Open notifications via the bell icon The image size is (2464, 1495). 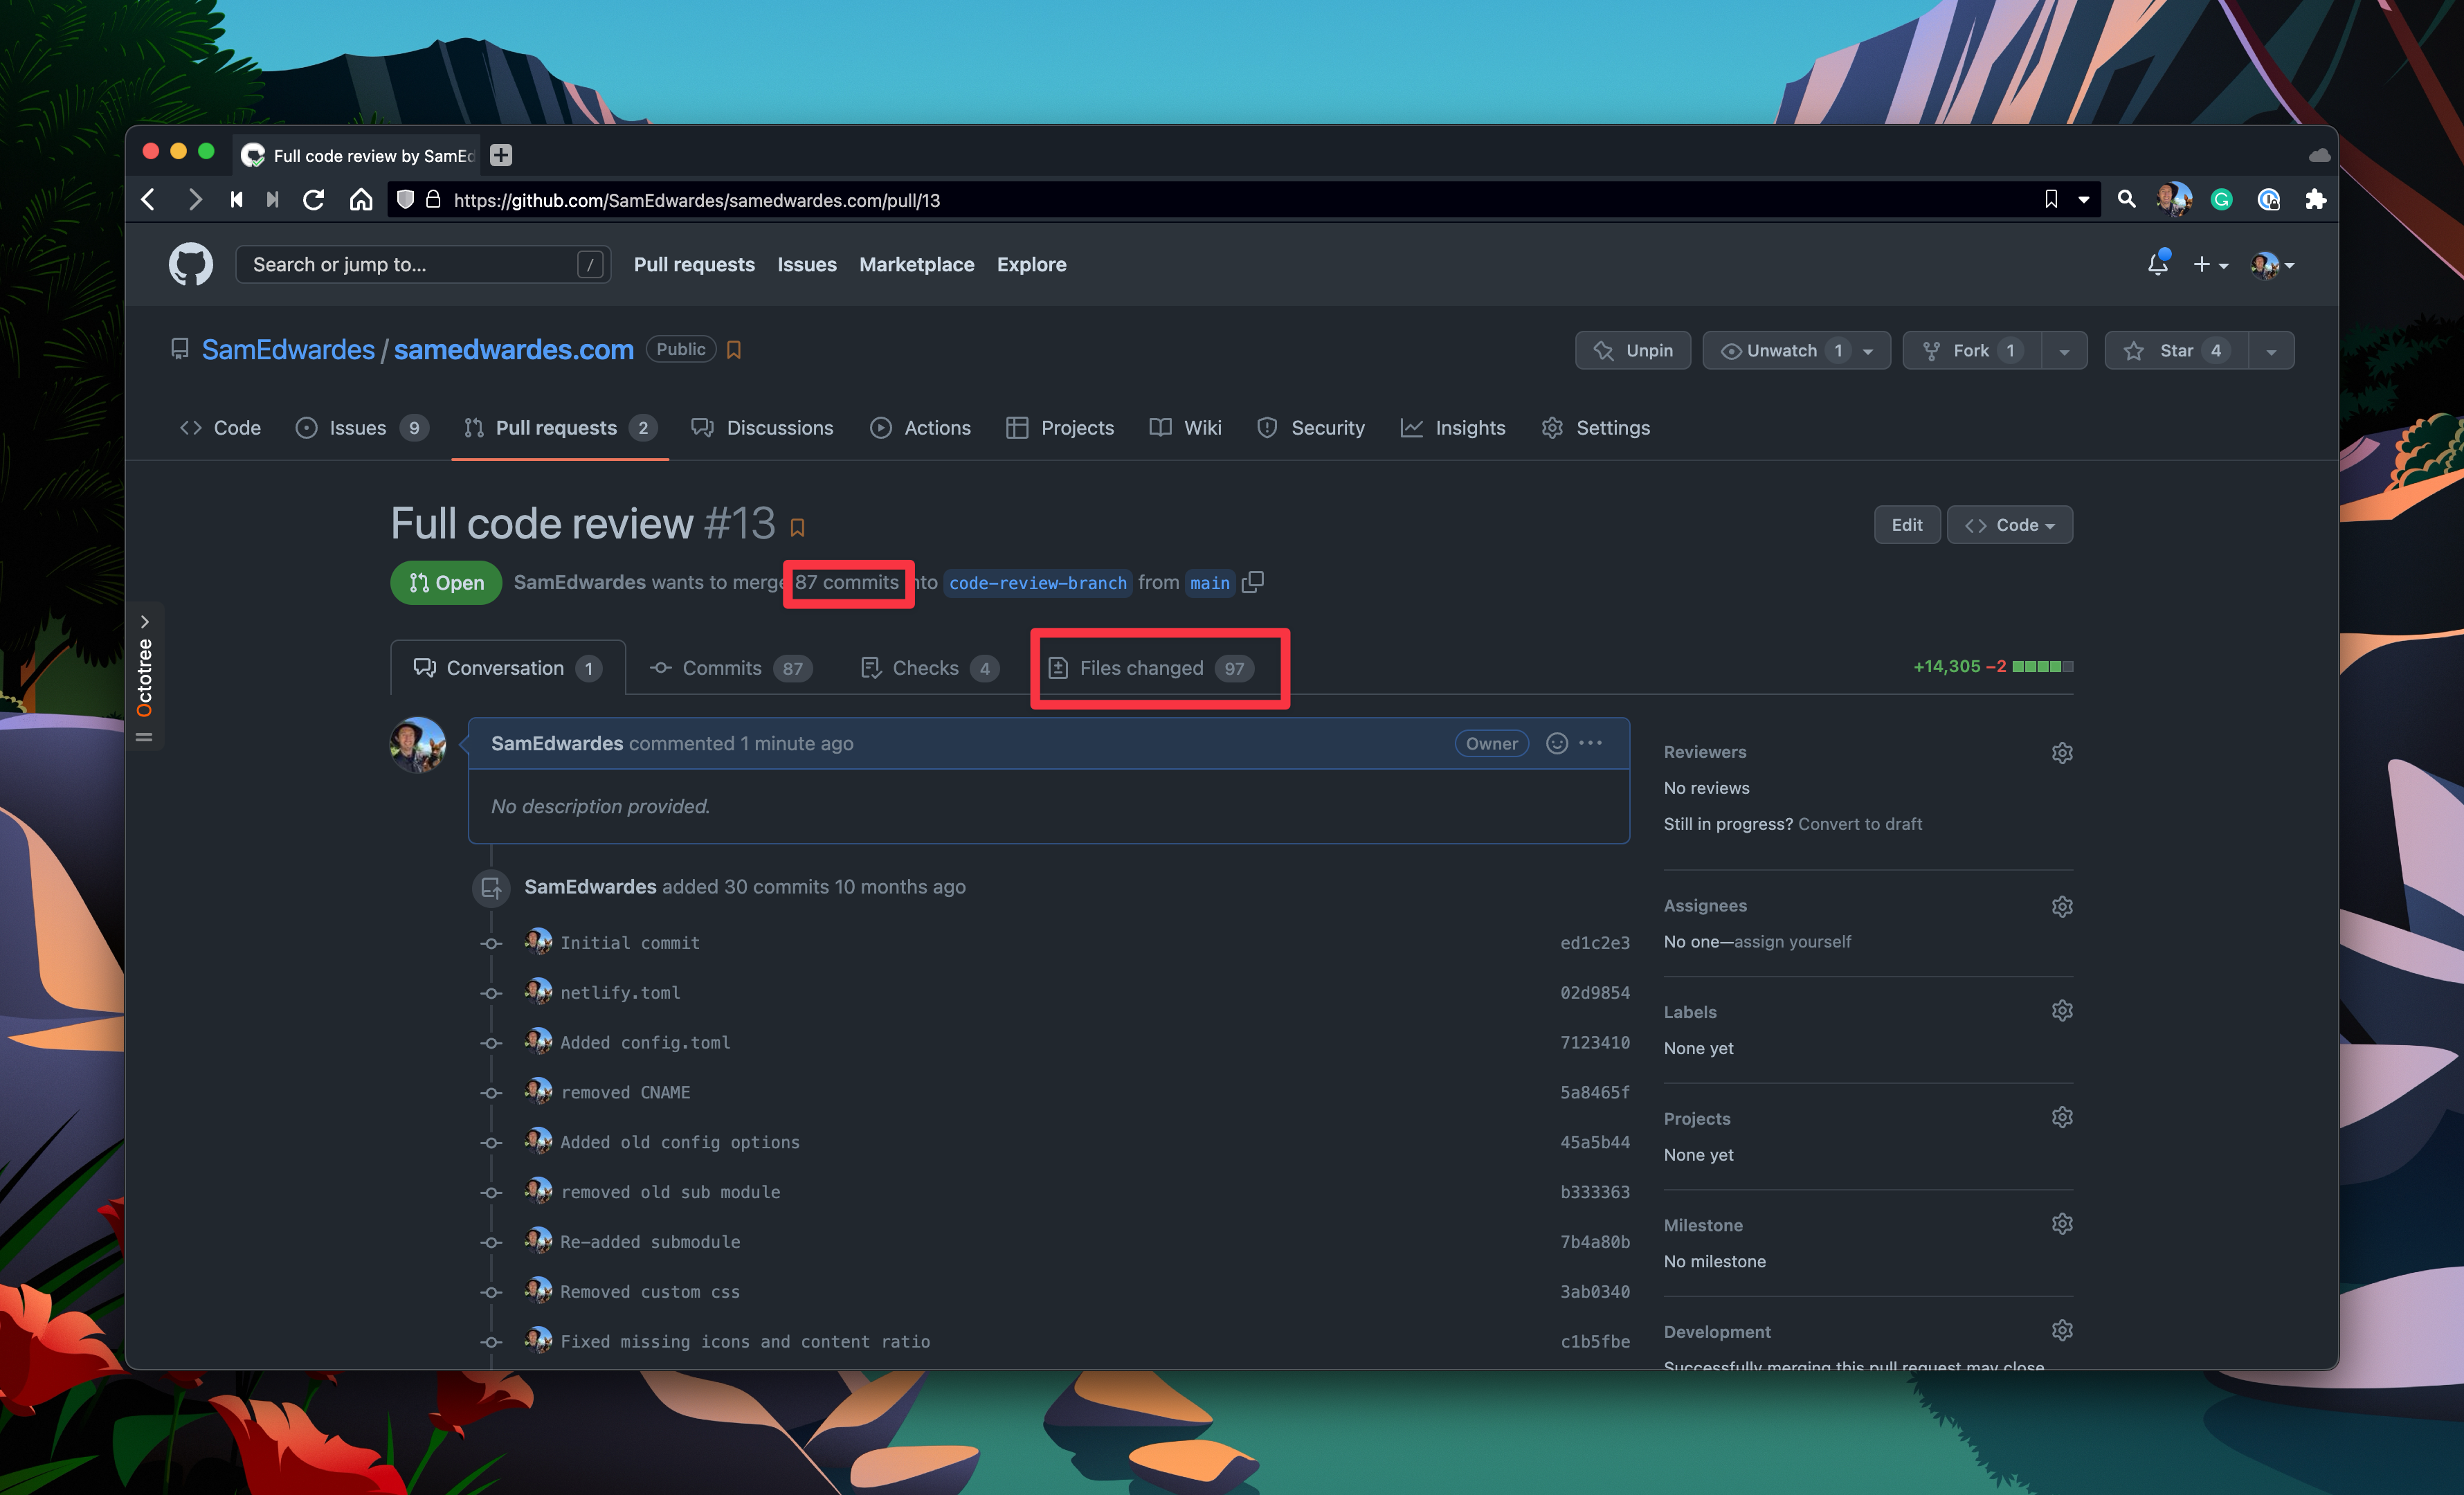pos(2157,263)
